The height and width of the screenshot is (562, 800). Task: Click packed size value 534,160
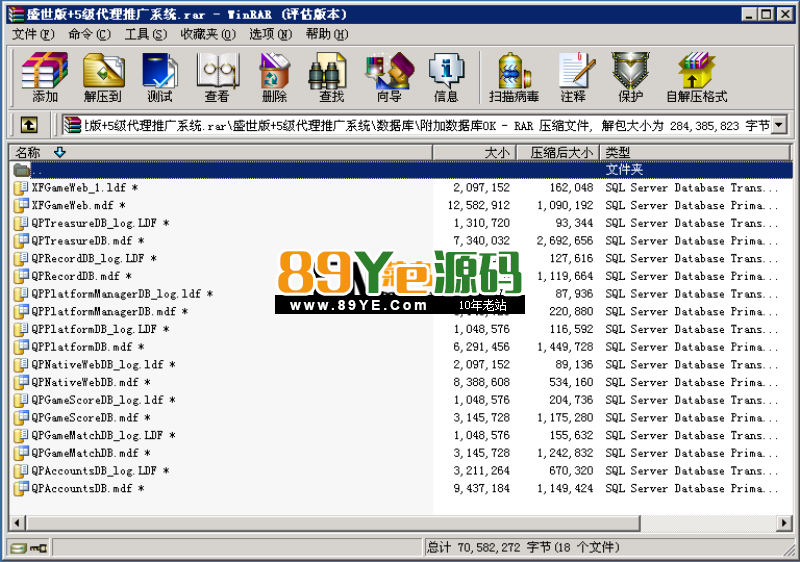[571, 382]
